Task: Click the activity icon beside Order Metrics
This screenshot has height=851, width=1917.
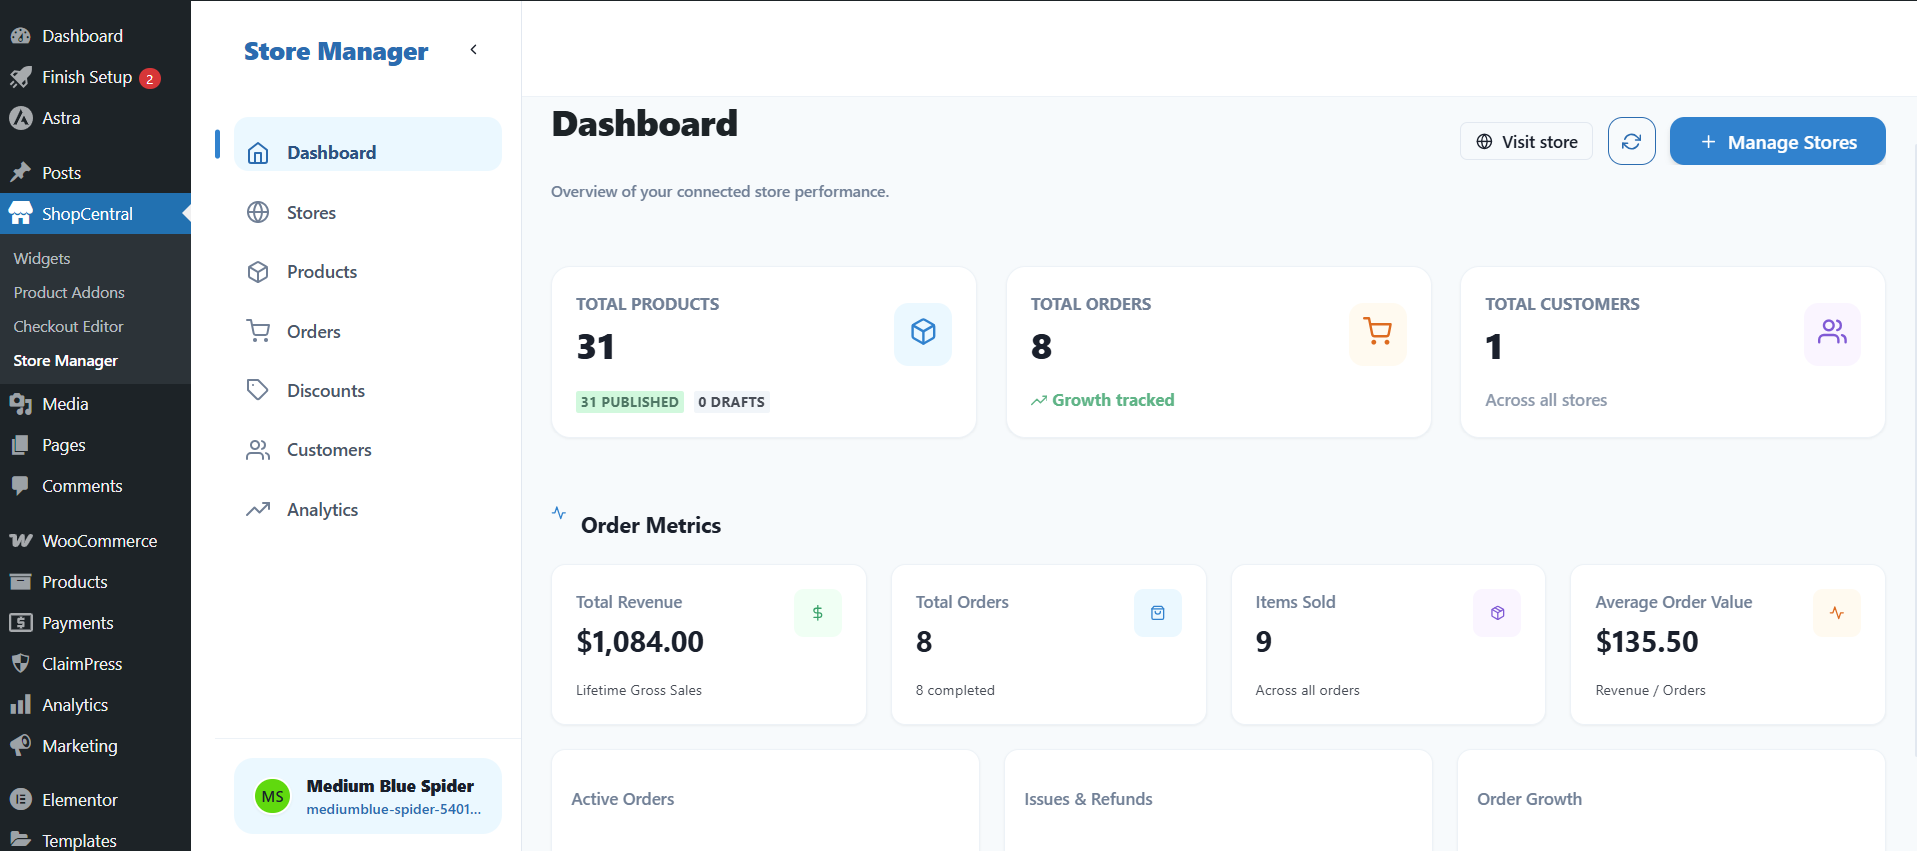Action: [559, 513]
